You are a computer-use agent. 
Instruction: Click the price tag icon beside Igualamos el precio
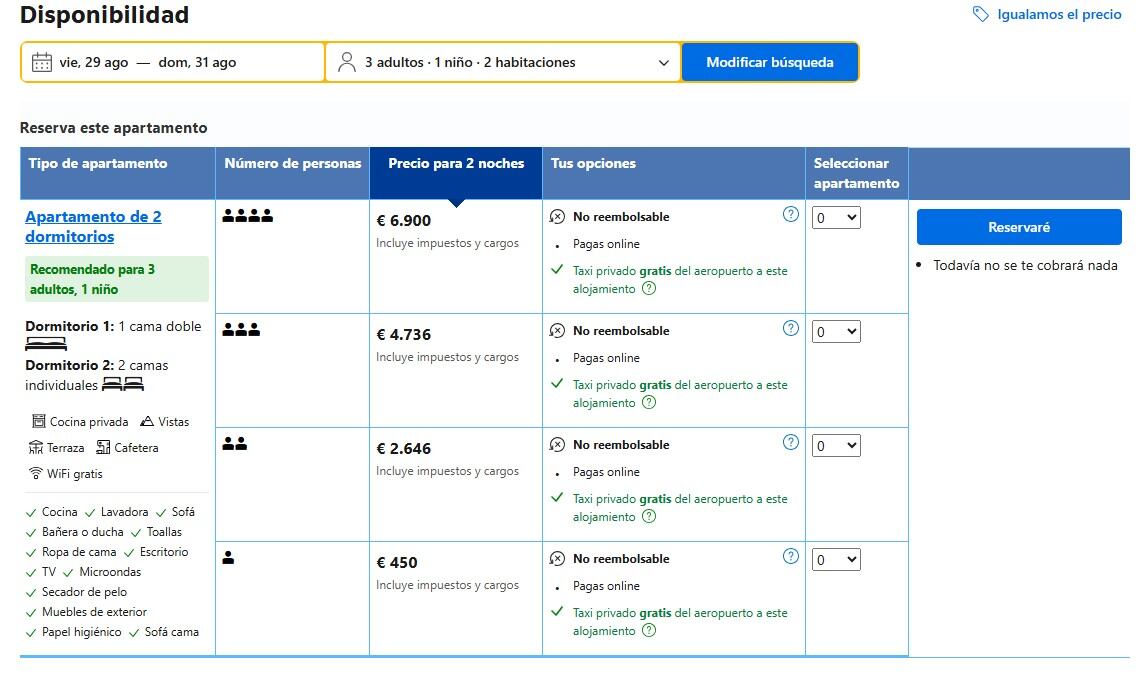tap(981, 15)
